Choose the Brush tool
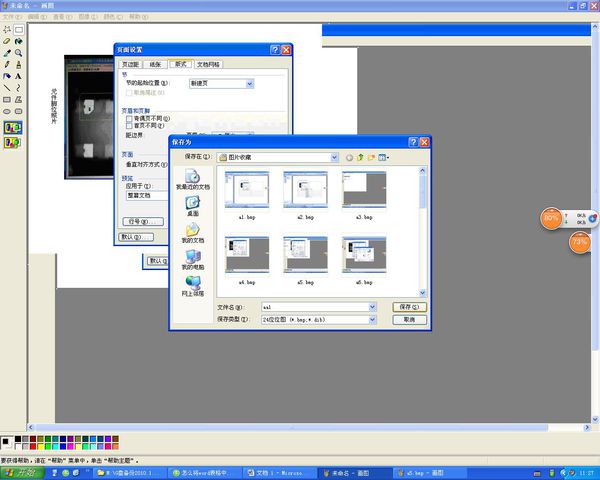600x480 pixels. pos(18,64)
